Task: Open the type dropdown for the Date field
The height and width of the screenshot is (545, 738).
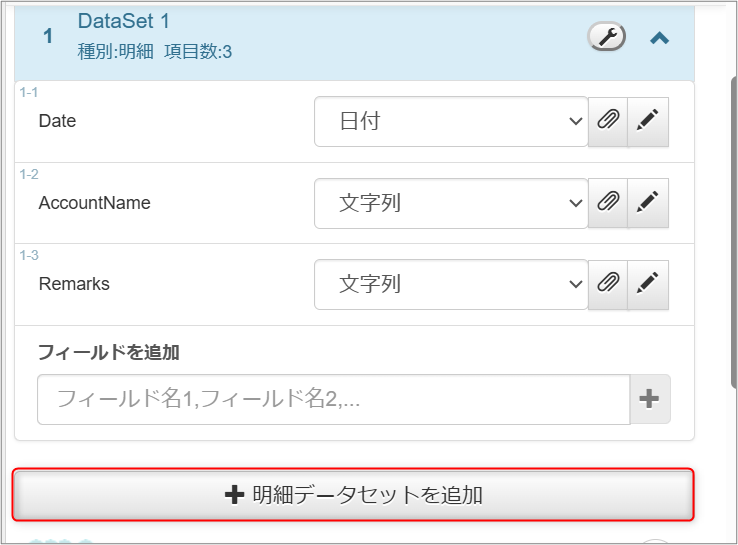Action: pyautogui.click(x=451, y=121)
